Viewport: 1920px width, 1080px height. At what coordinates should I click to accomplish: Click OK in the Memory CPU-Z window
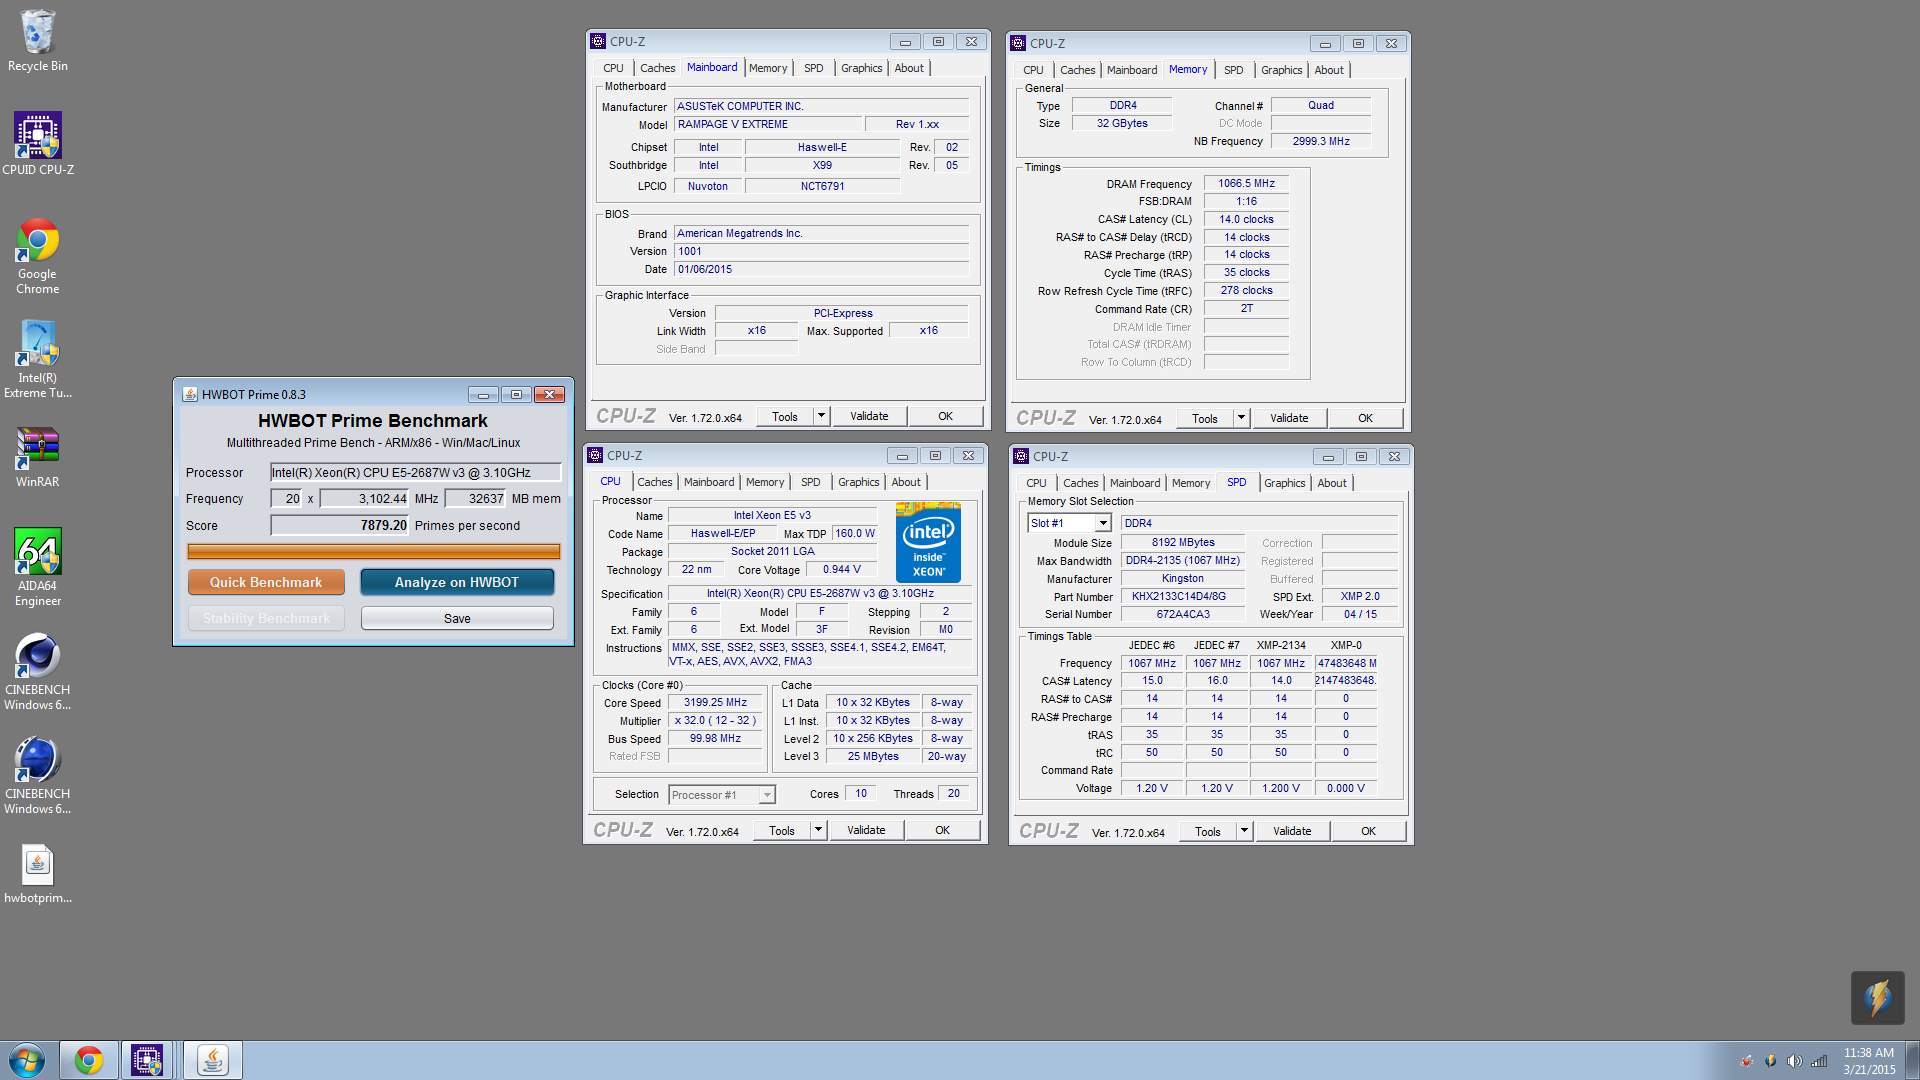pos(1365,418)
